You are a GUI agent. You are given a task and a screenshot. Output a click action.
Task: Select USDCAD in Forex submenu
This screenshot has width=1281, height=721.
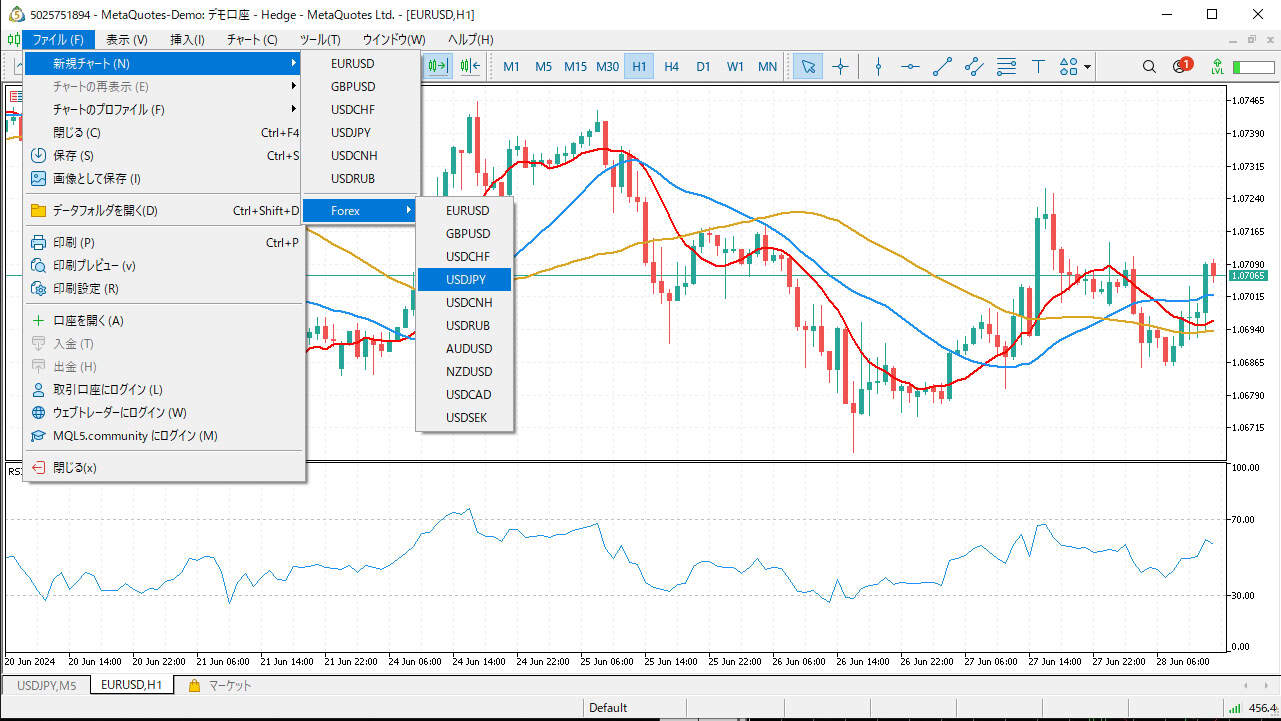[x=465, y=394]
